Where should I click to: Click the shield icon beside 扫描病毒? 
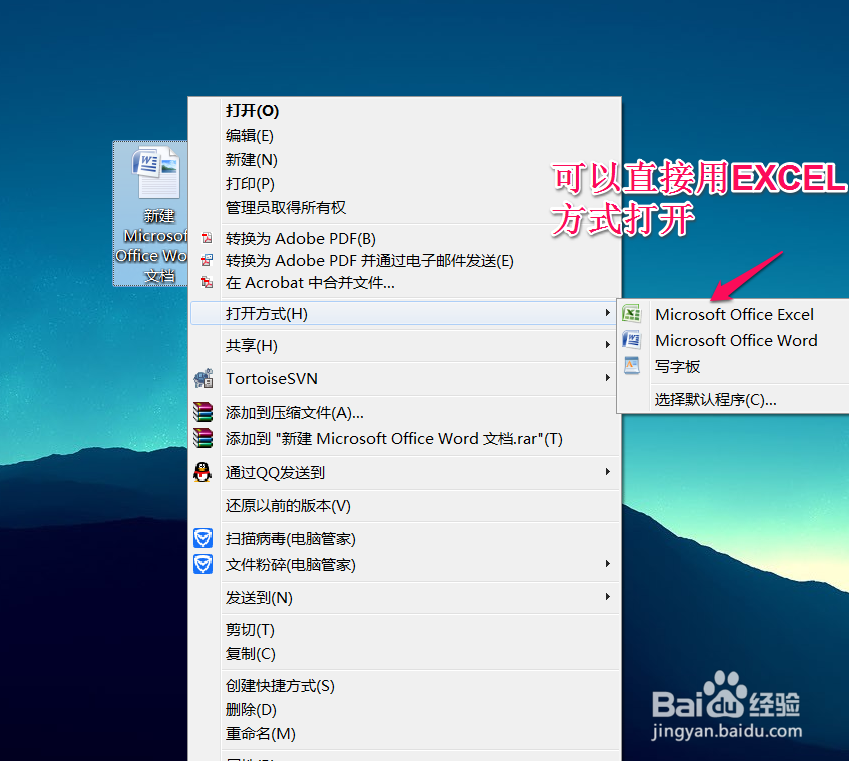point(203,538)
